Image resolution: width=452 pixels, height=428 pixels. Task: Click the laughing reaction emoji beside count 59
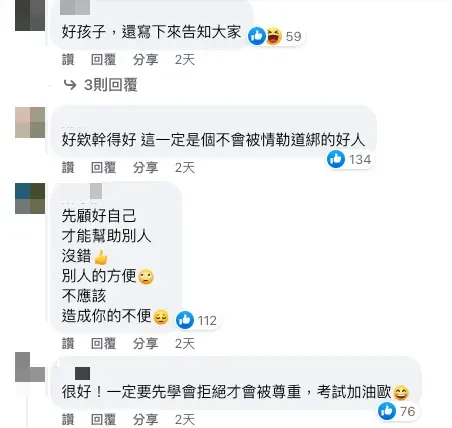pos(274,36)
